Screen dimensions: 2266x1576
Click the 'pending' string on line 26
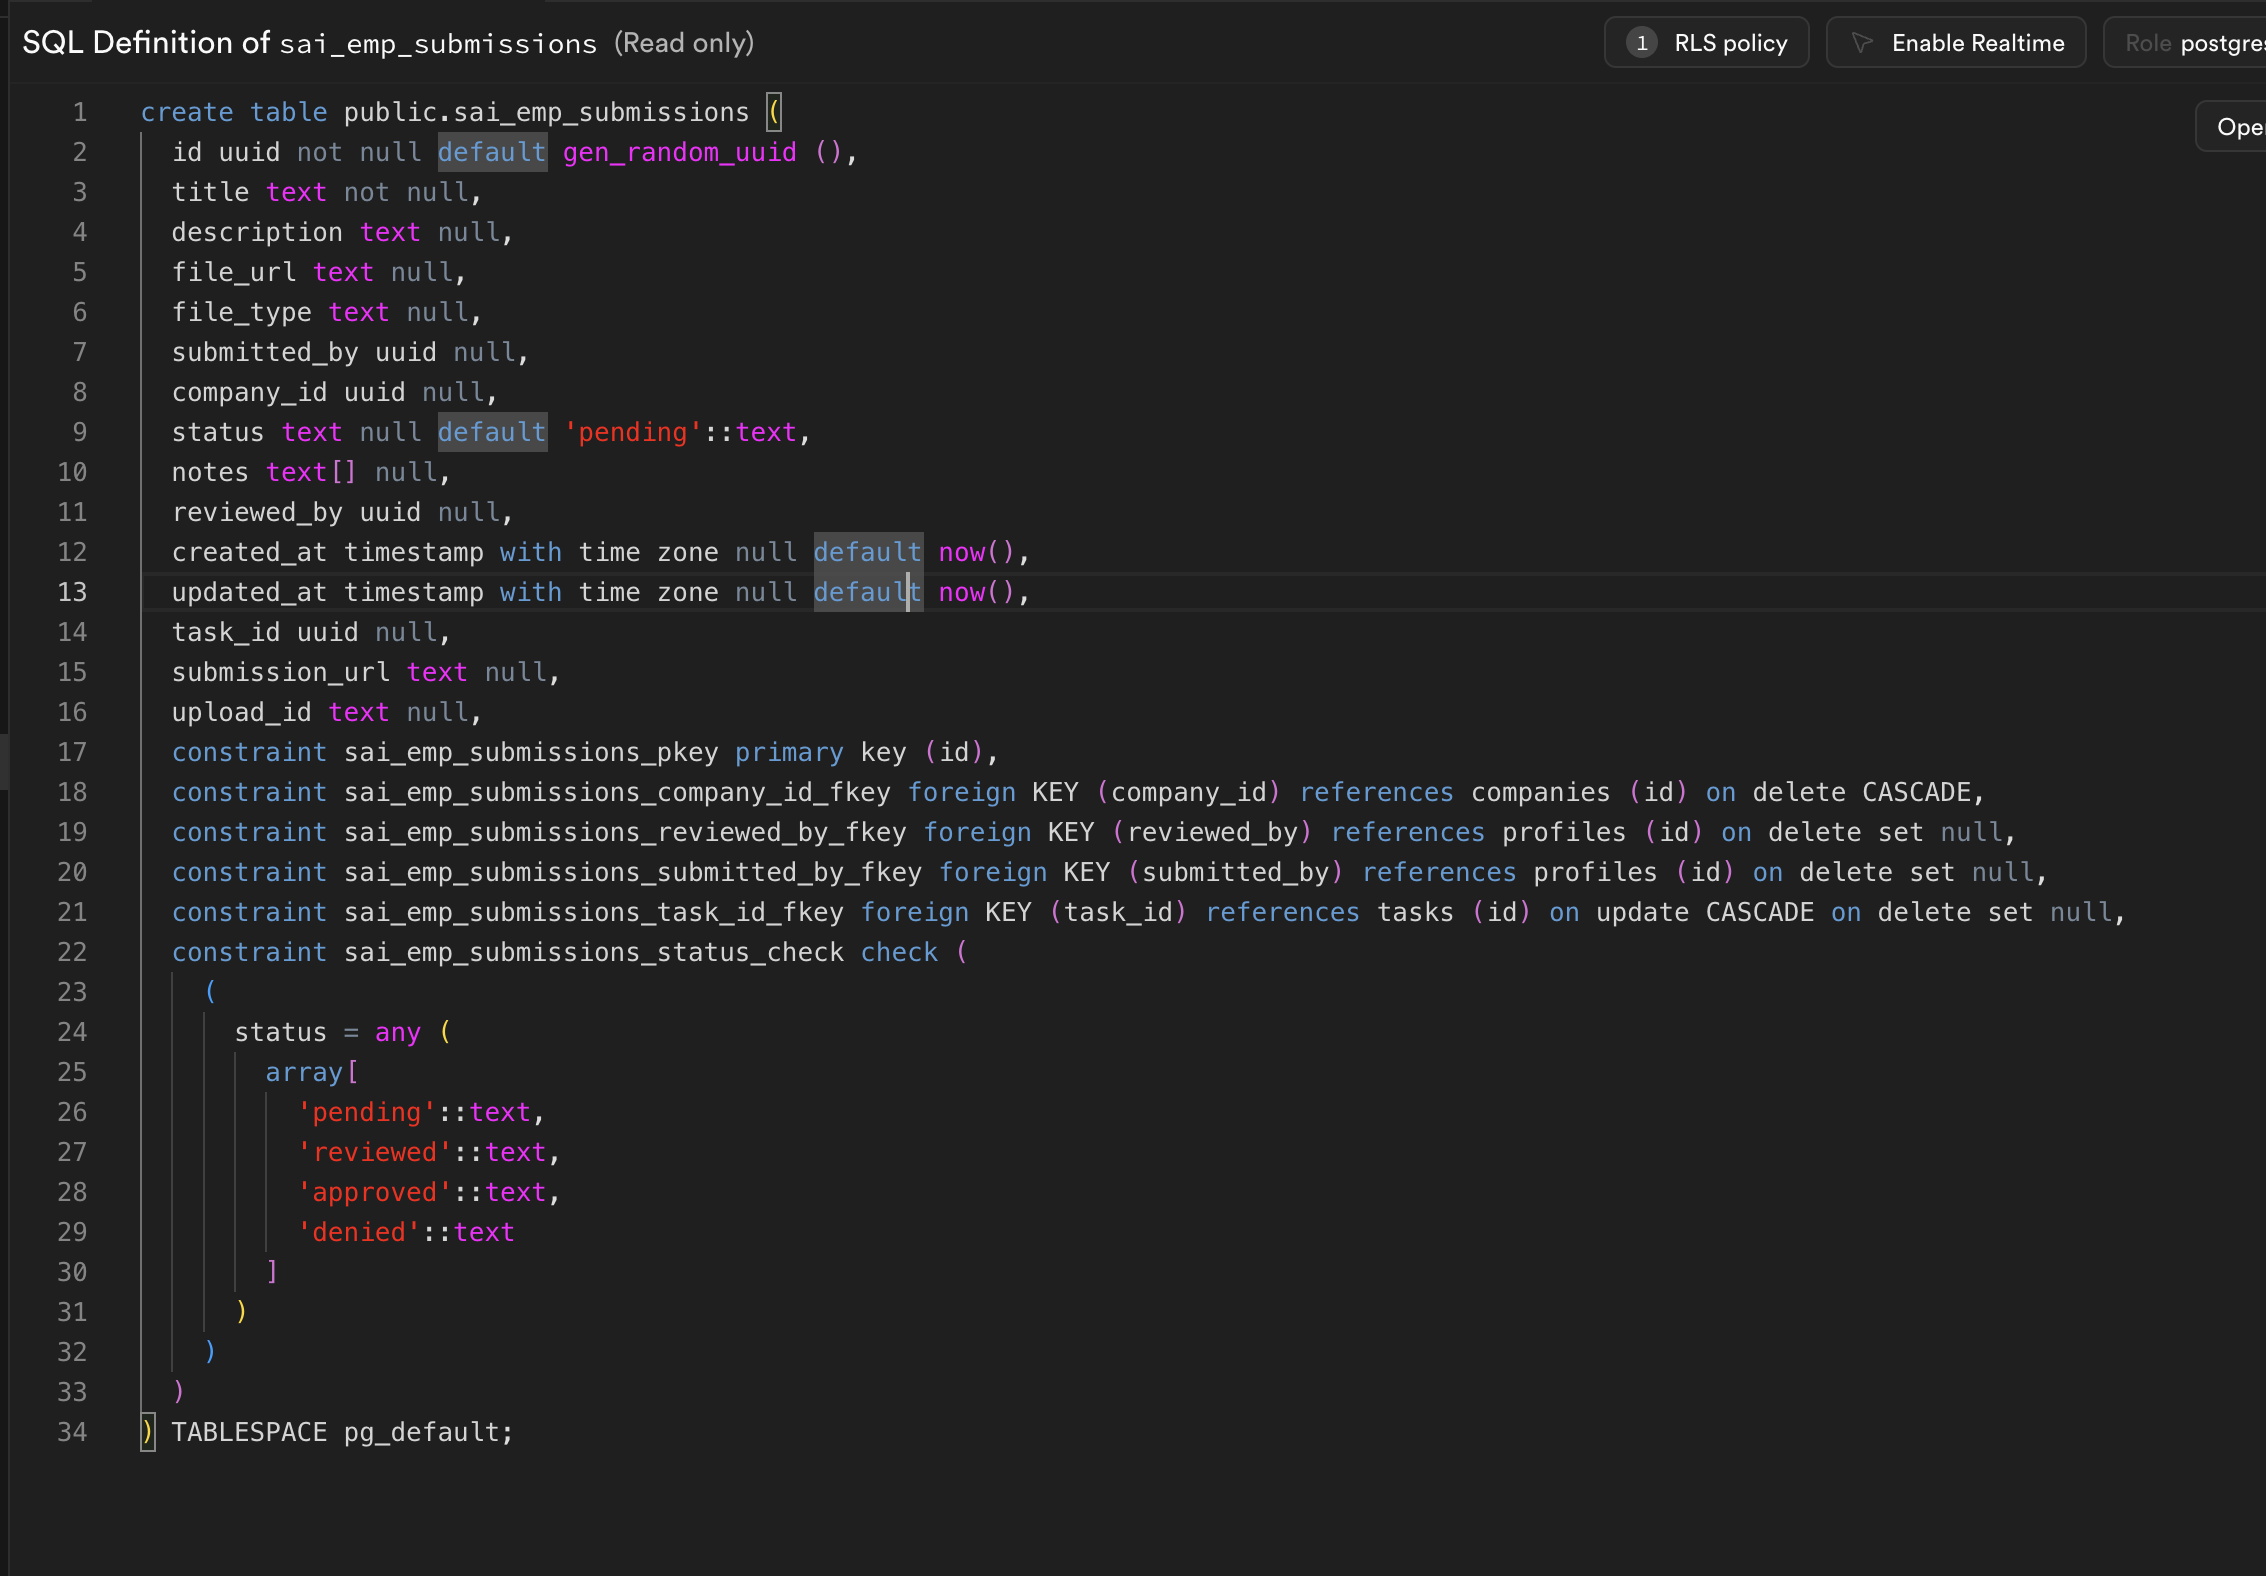click(x=367, y=1112)
